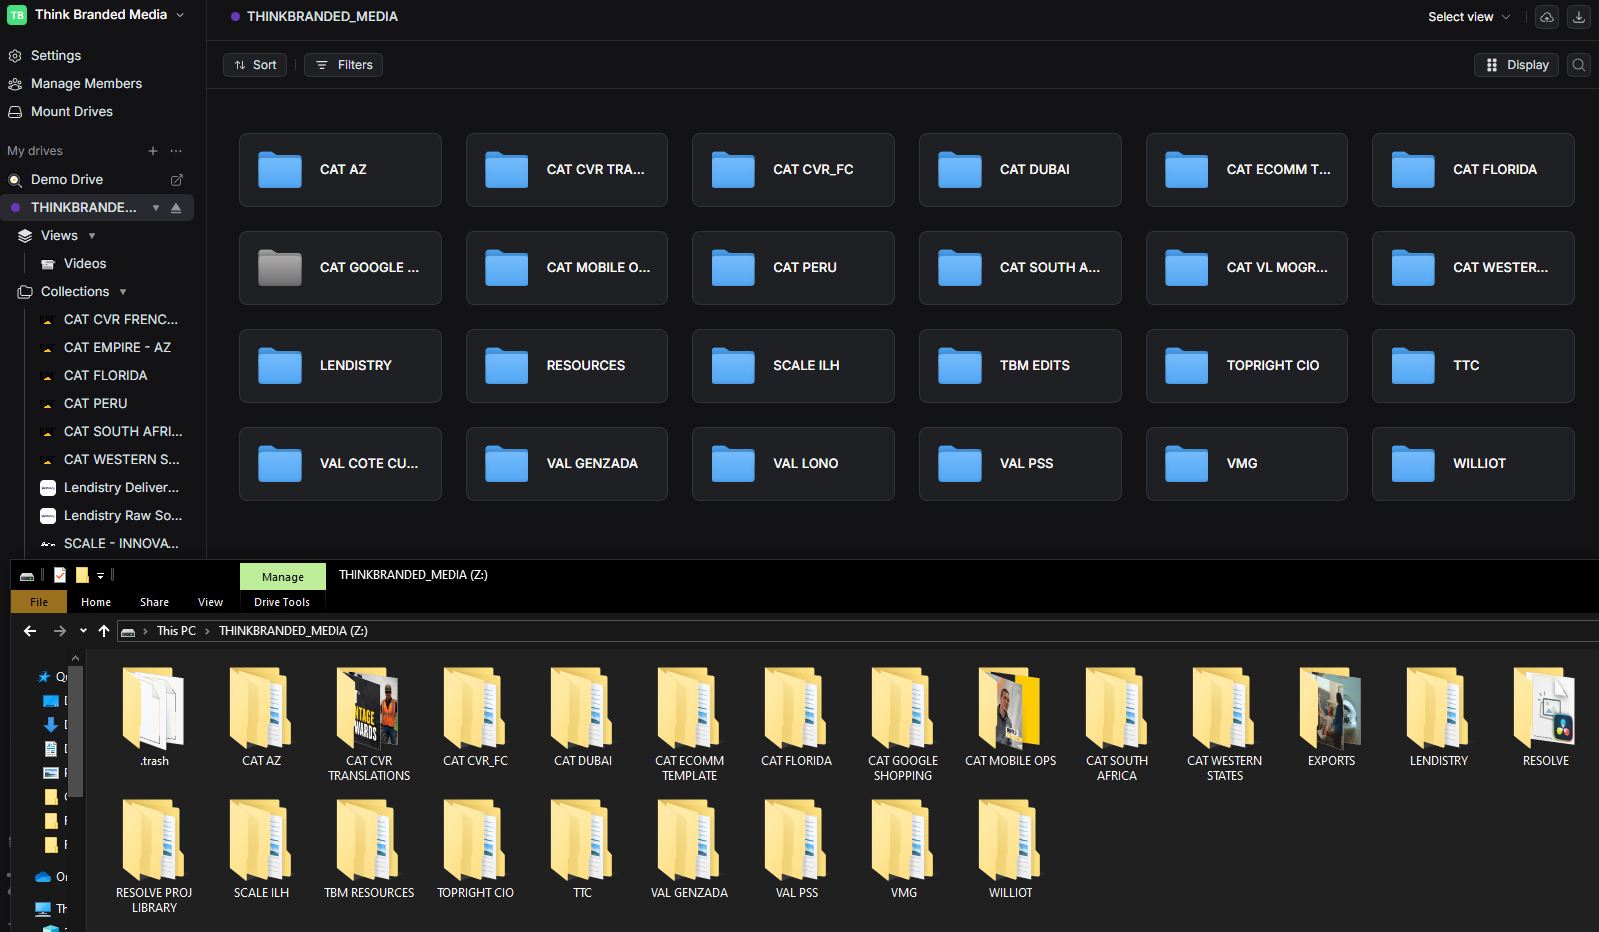The width and height of the screenshot is (1599, 932).
Task: Select the EXPORTS folder in Explorer
Action: point(1331,718)
